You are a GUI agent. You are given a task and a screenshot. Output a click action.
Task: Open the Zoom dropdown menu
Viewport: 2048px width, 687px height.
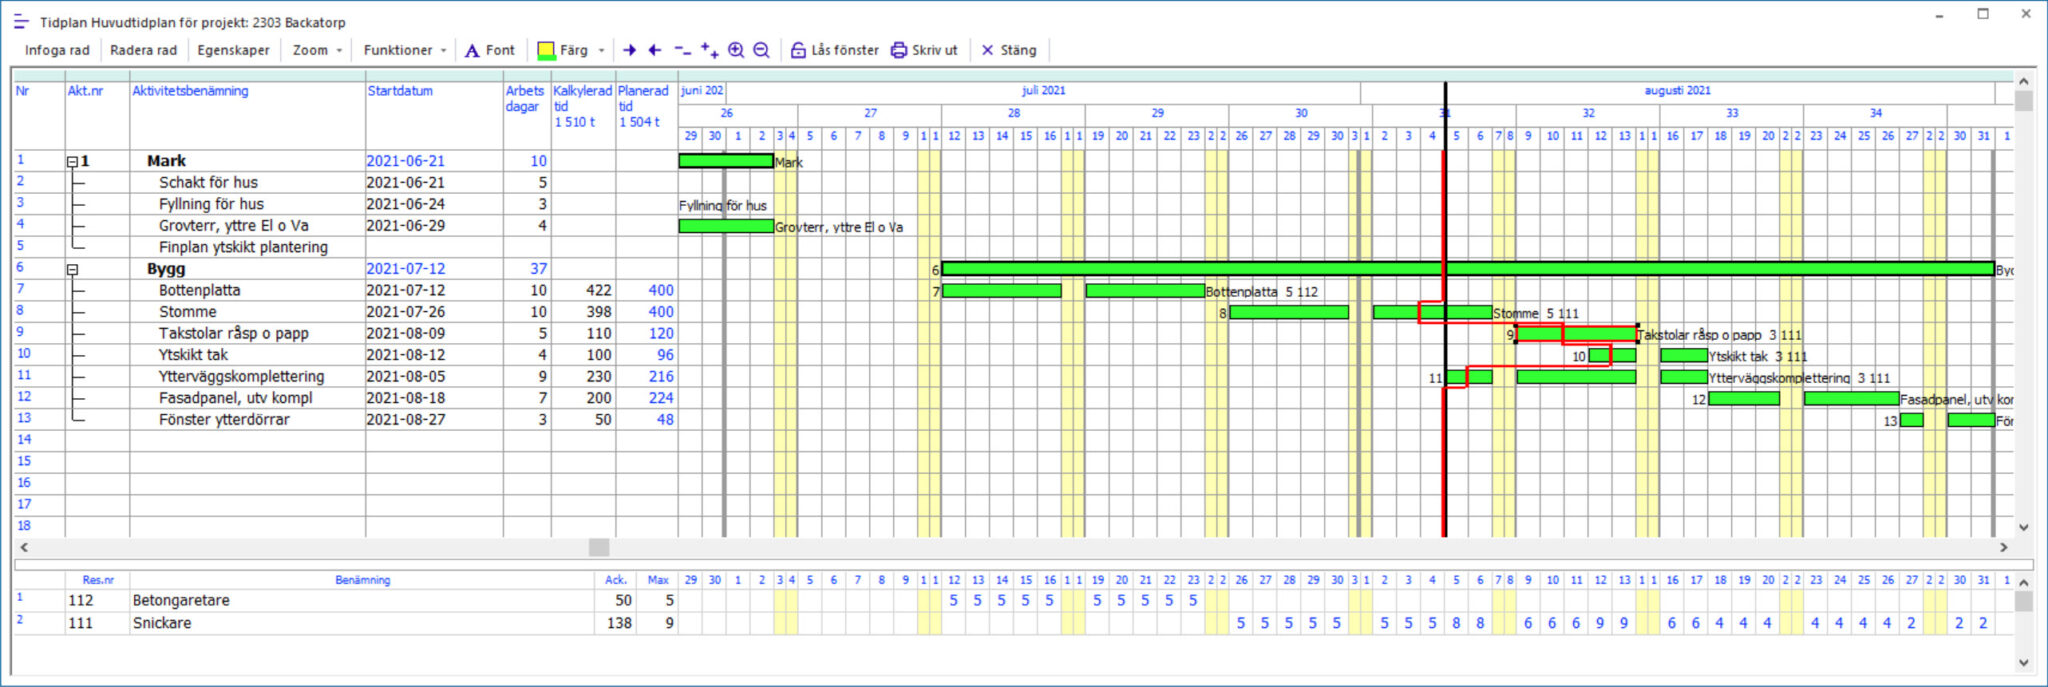point(317,50)
